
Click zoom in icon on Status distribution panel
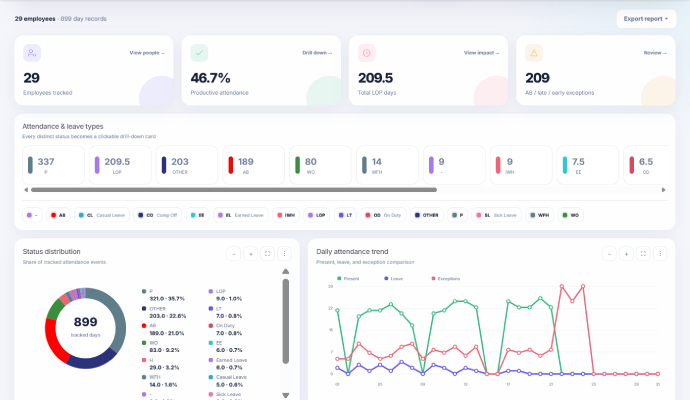pos(250,254)
